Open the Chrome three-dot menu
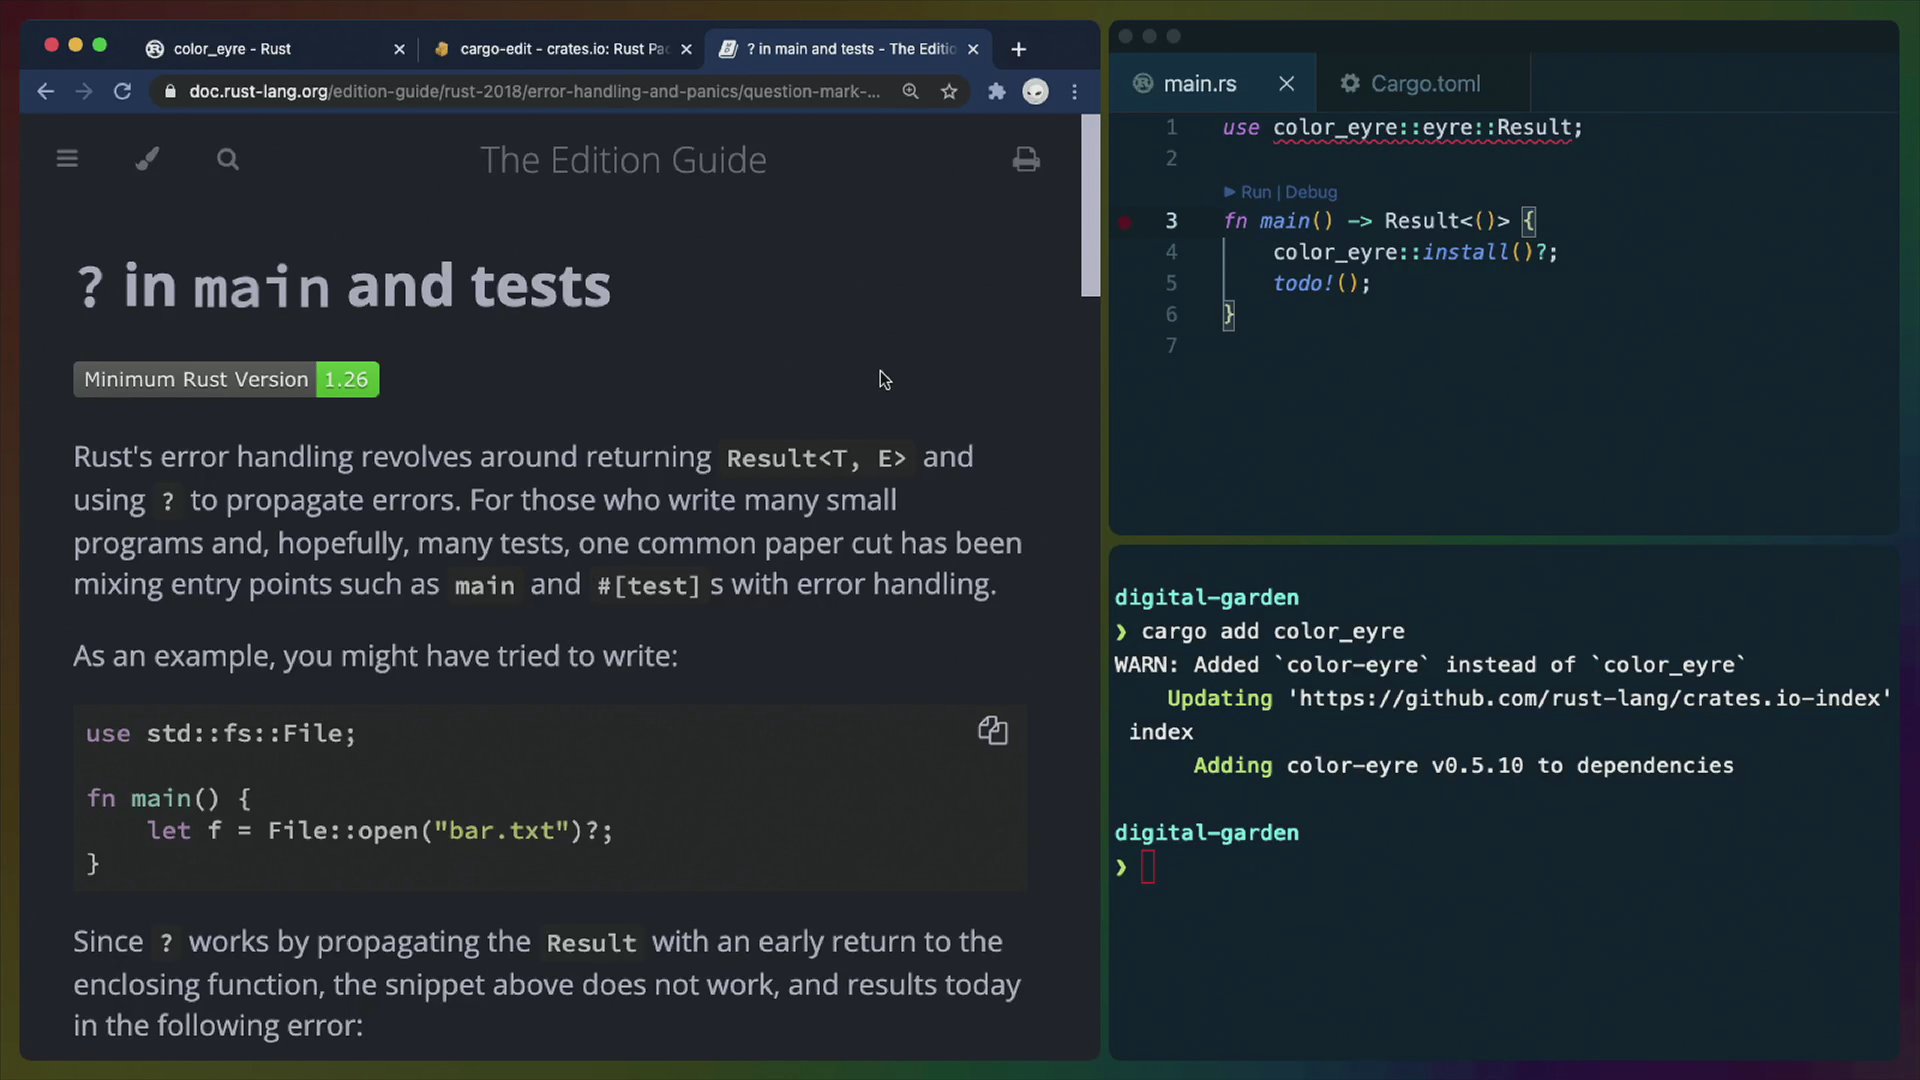The width and height of the screenshot is (1920, 1080). [x=1075, y=91]
